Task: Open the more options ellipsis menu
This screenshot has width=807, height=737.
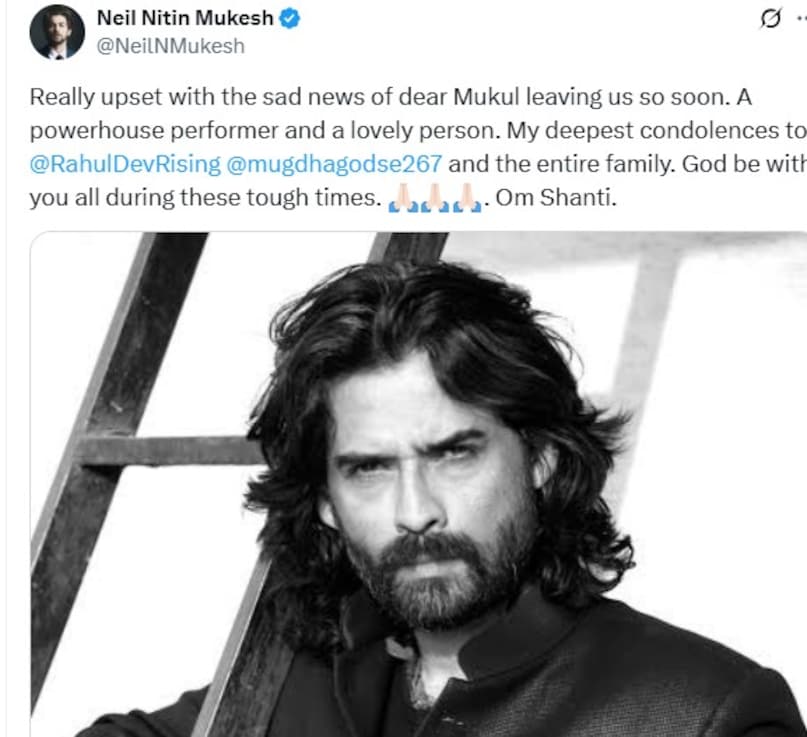Action: click(x=801, y=19)
